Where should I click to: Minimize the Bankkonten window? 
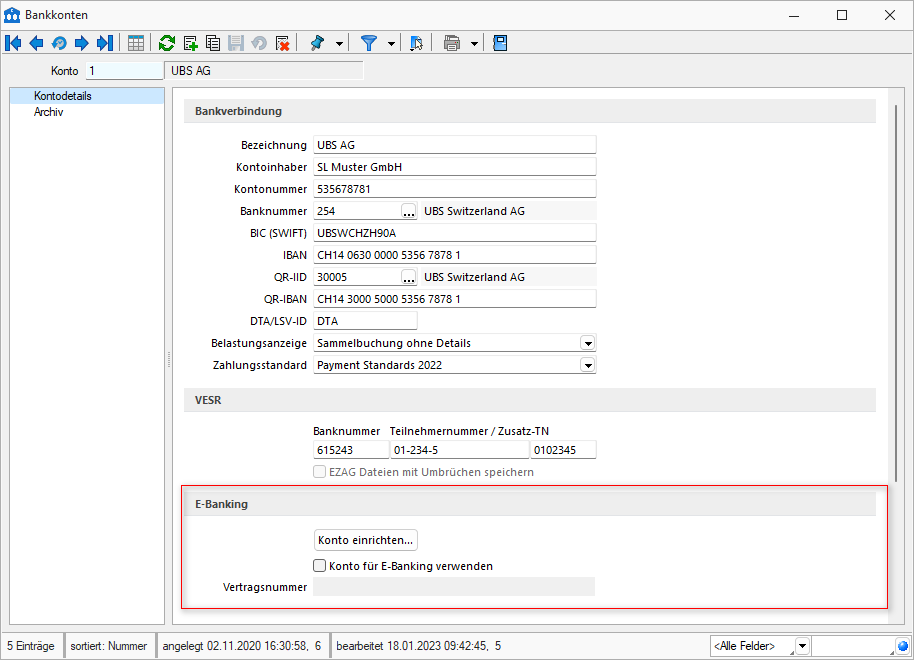coord(794,15)
